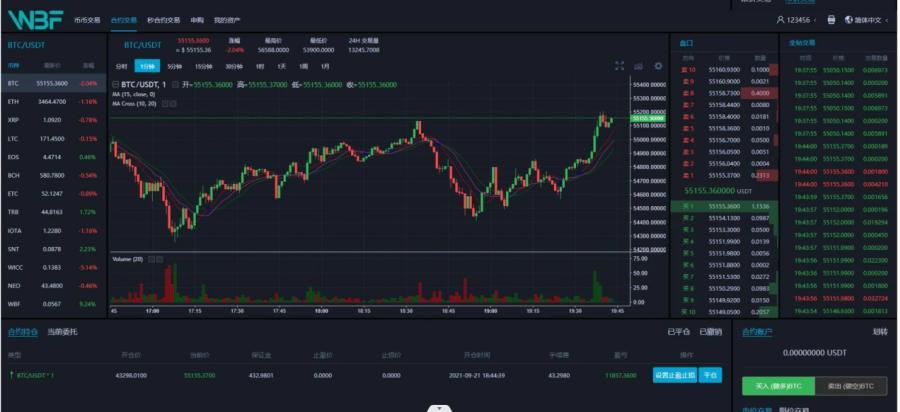
Task: Click the user account icon
Action: [780, 20]
